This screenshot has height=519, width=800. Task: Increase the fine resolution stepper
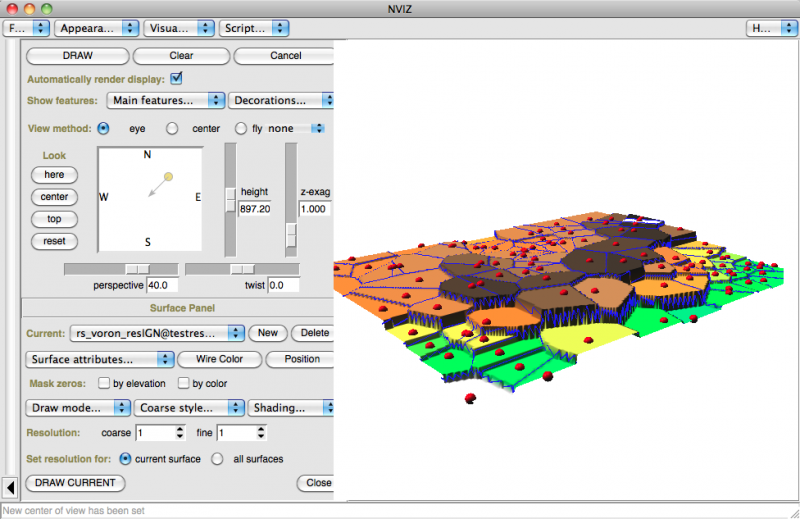point(262,429)
